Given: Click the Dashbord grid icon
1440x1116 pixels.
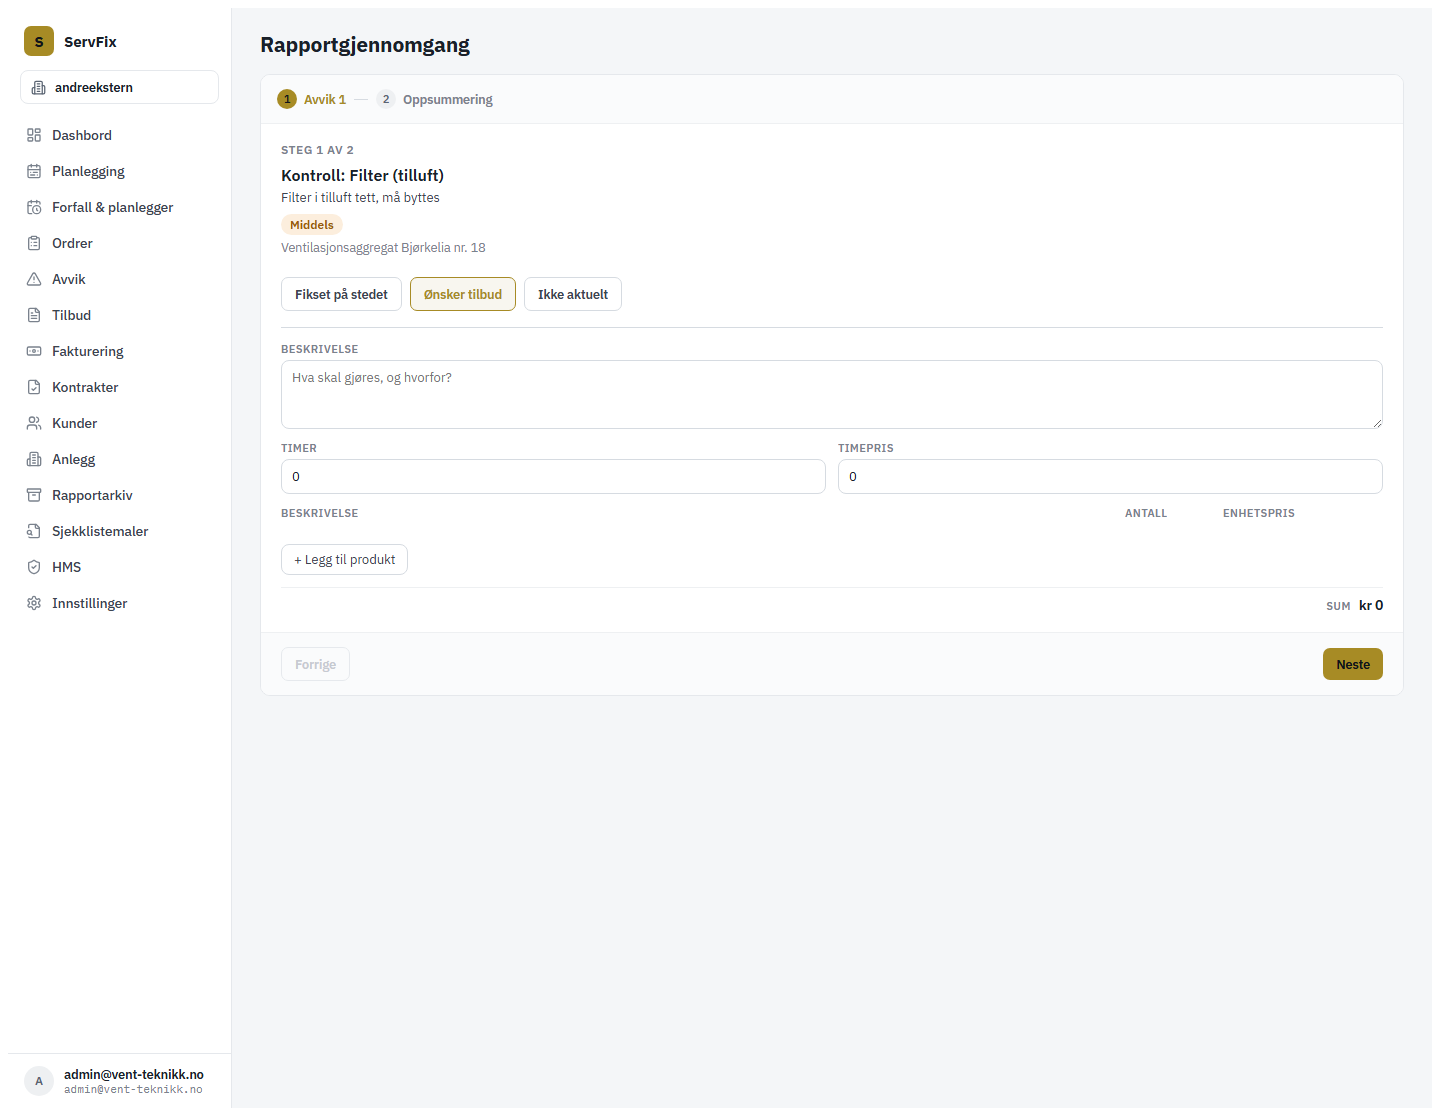Looking at the screenshot, I should coord(34,135).
